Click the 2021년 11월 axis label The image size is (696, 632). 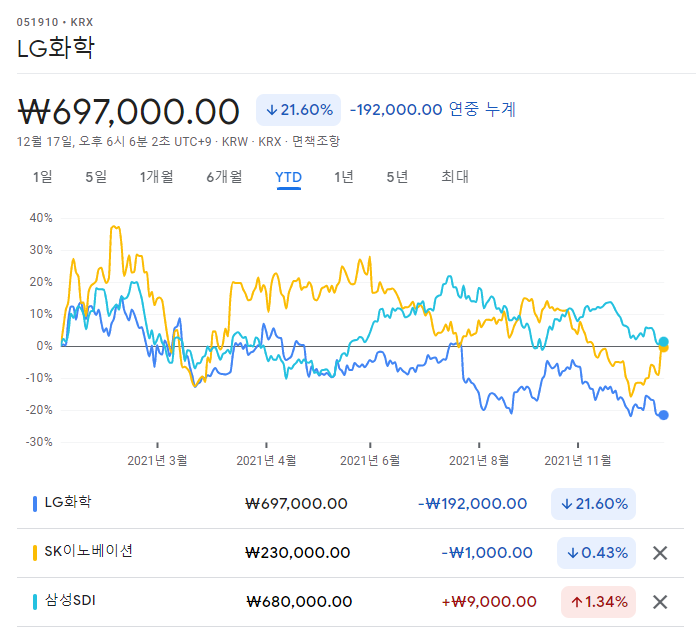[578, 461]
